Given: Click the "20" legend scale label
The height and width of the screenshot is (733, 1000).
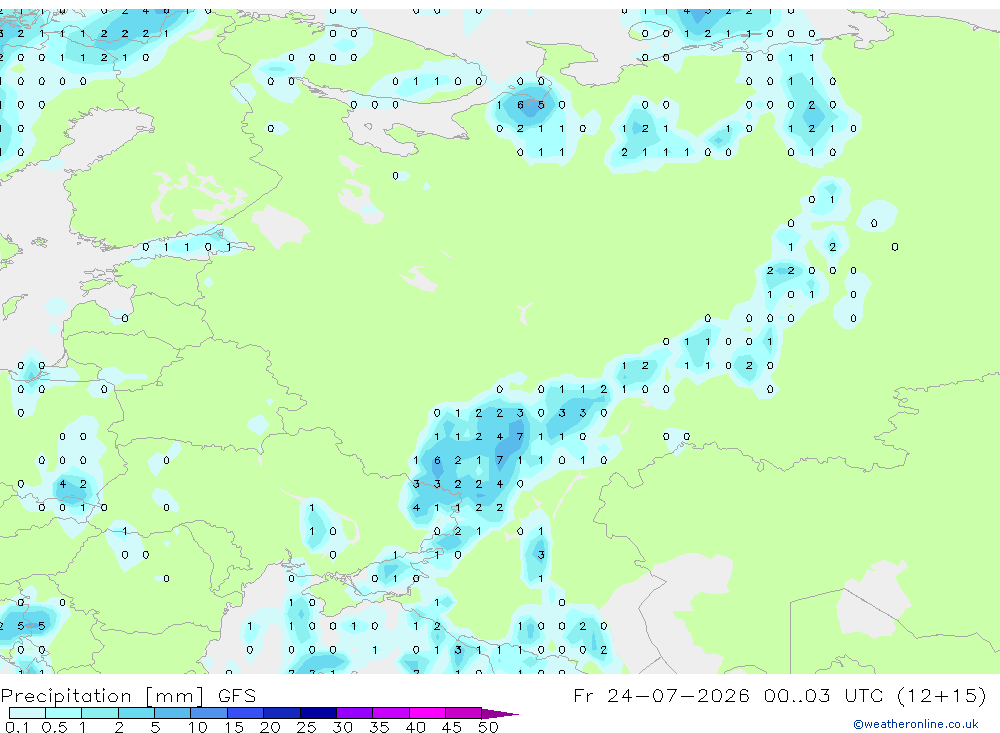Looking at the screenshot, I should tap(270, 727).
